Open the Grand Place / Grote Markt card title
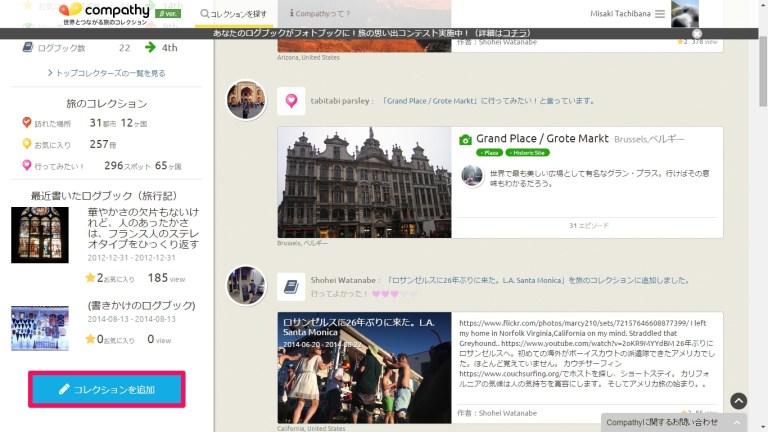 [x=542, y=139]
